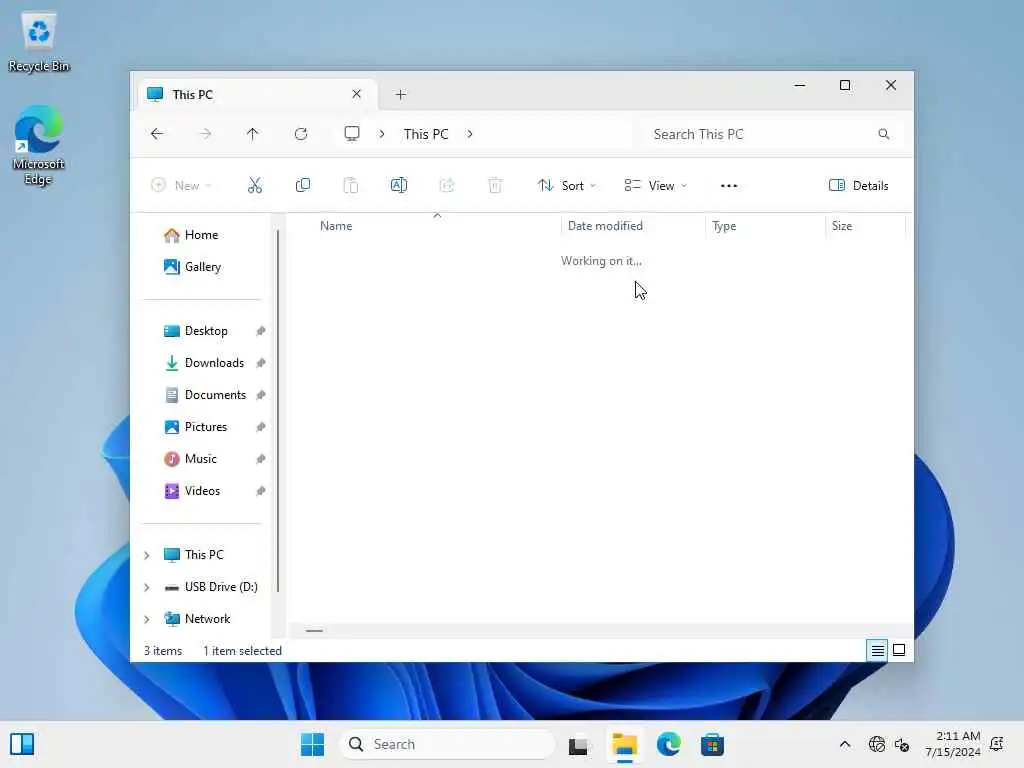Image resolution: width=1024 pixels, height=768 pixels.
Task: Close the This PC tab
Action: pyautogui.click(x=357, y=94)
